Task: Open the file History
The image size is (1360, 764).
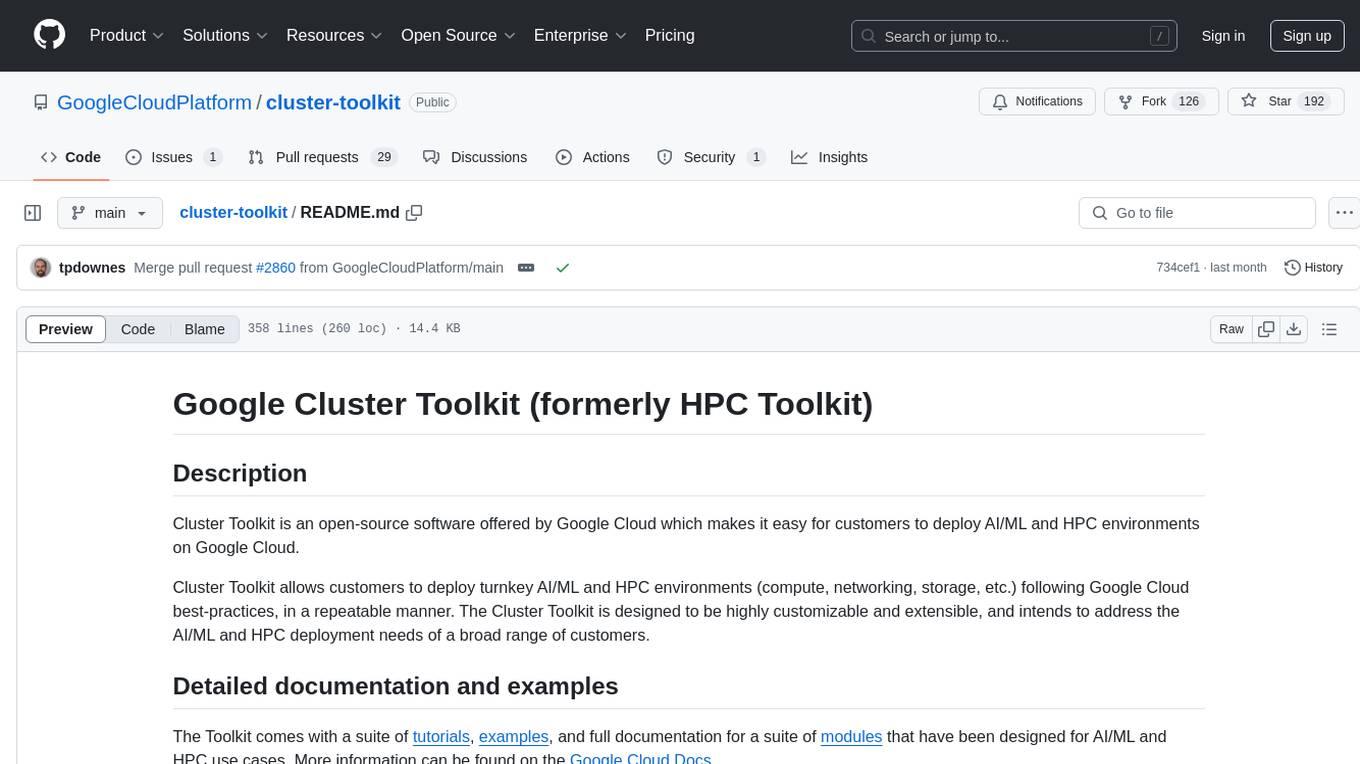Action: tap(1314, 268)
